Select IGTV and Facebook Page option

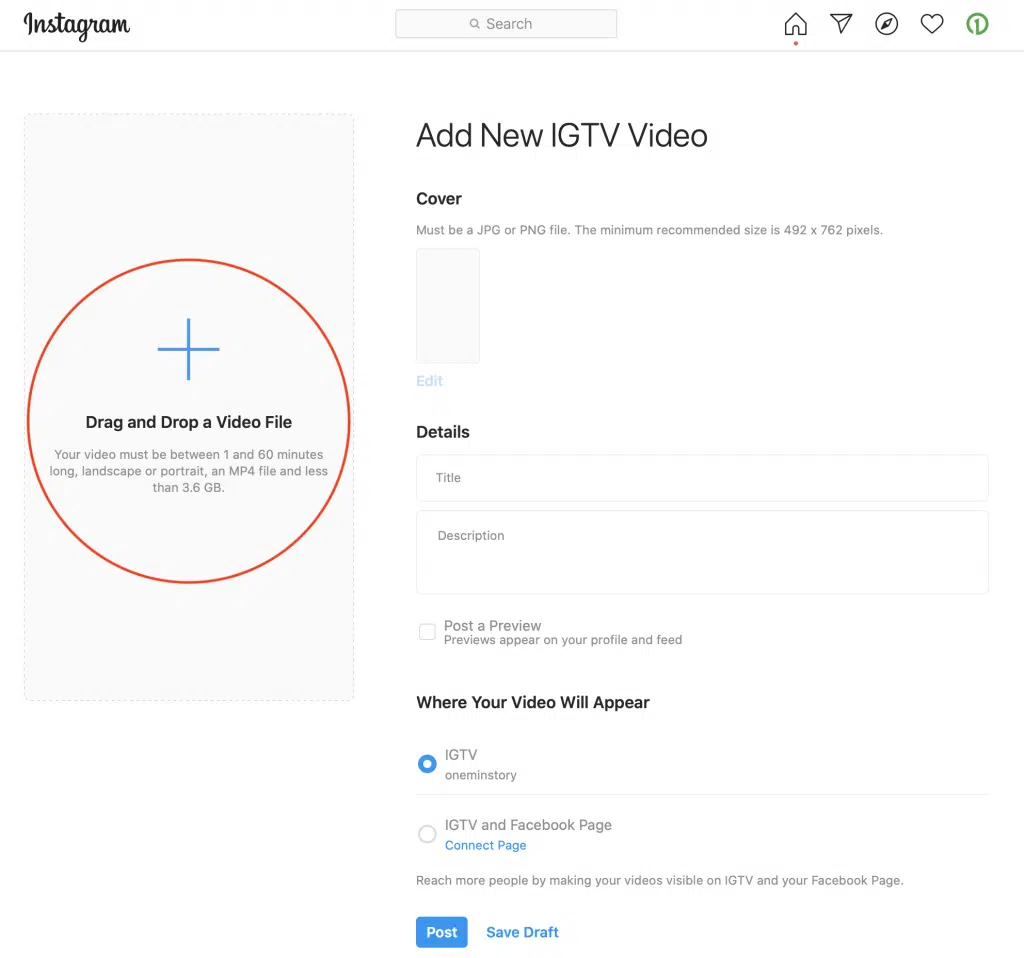click(427, 834)
